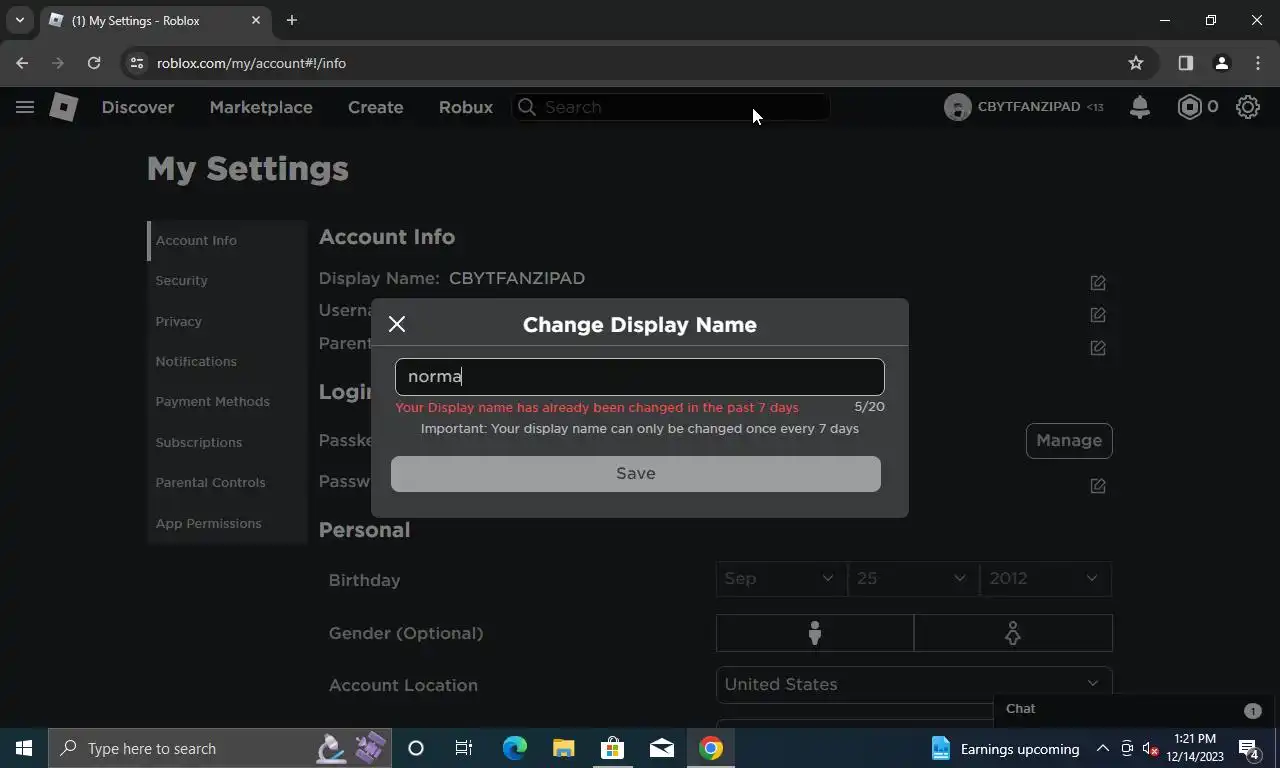Screen dimensions: 1280x768
Task: Edit the Display Name pencil icon
Action: pyautogui.click(x=1098, y=283)
